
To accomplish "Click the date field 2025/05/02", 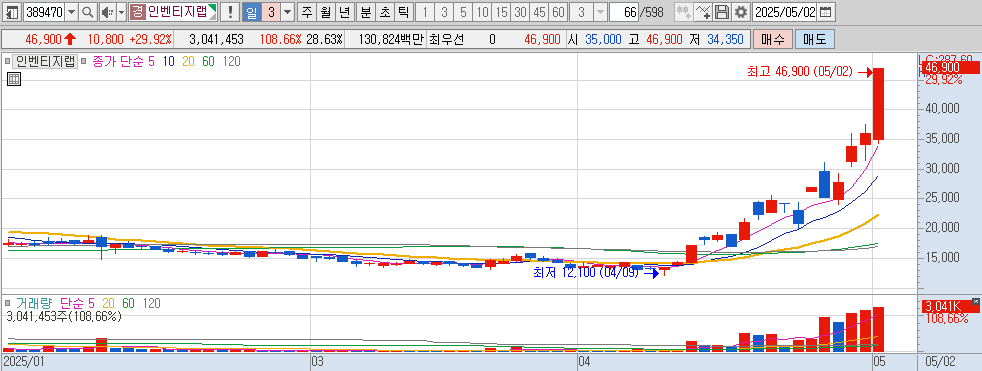I will click(x=785, y=11).
